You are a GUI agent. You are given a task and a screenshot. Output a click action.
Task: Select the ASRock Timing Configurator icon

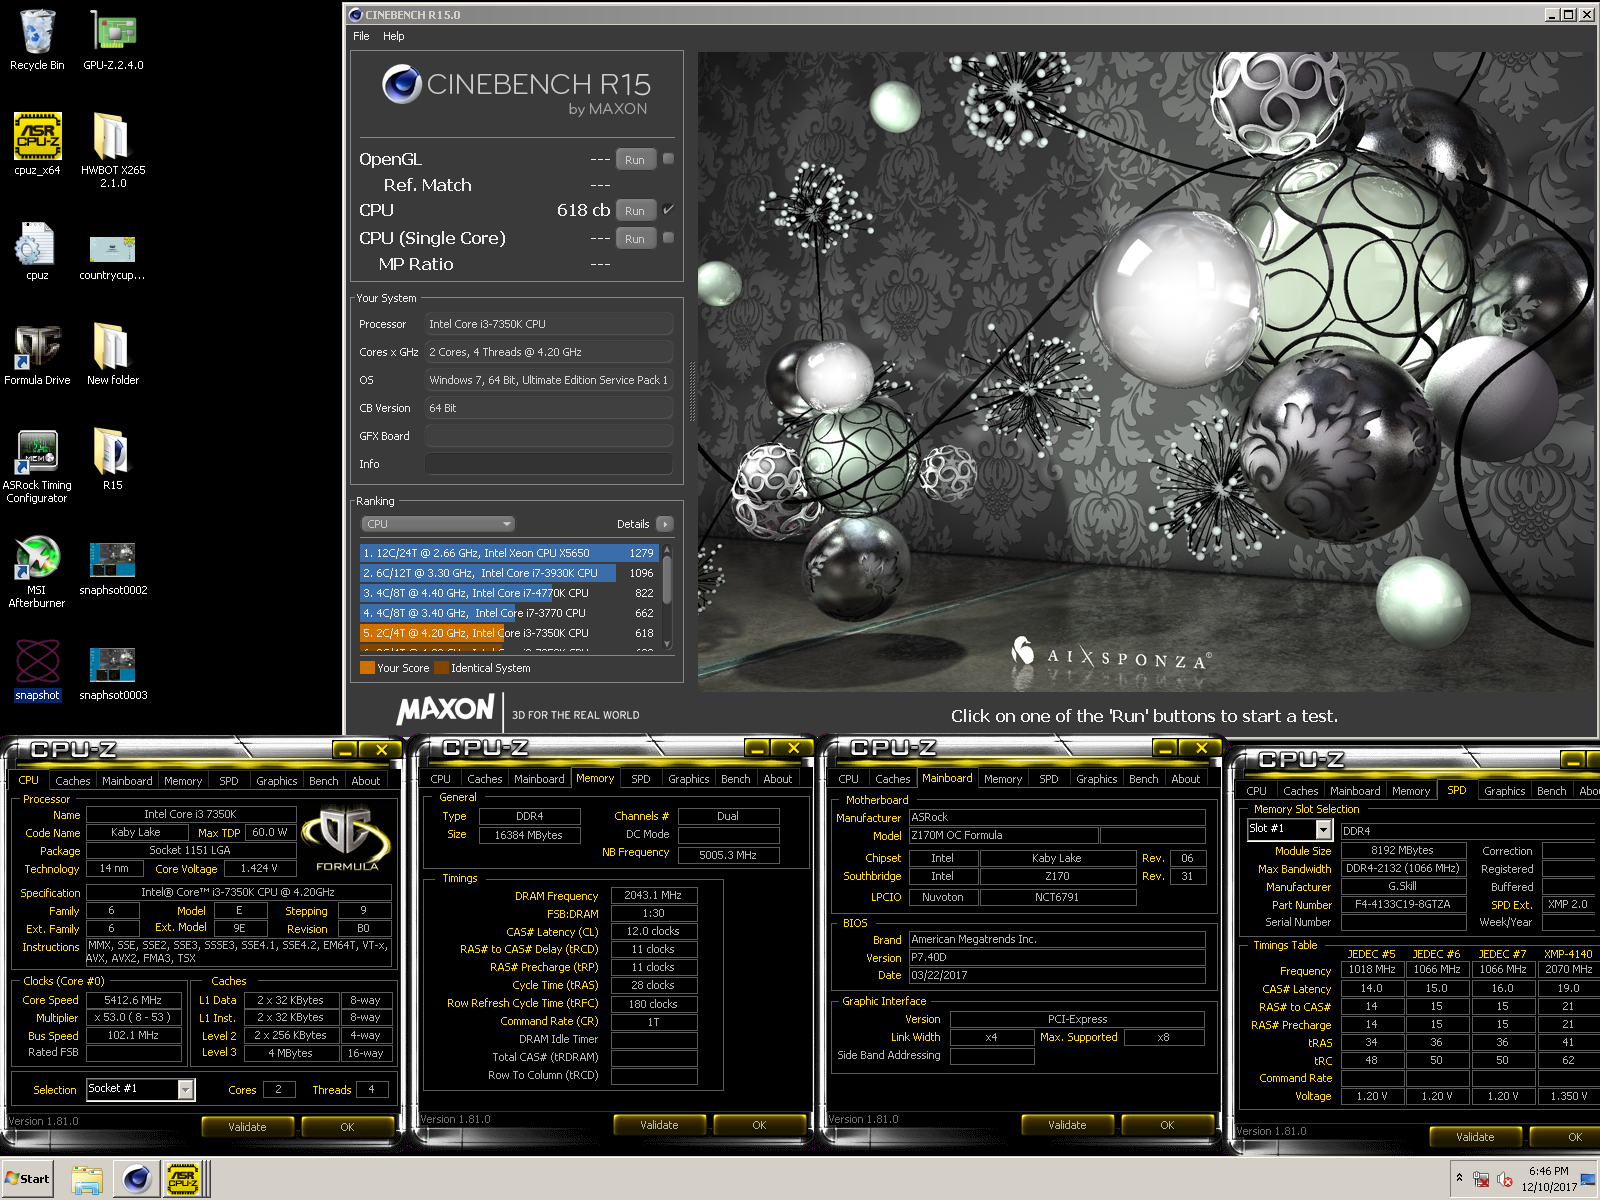[37, 466]
